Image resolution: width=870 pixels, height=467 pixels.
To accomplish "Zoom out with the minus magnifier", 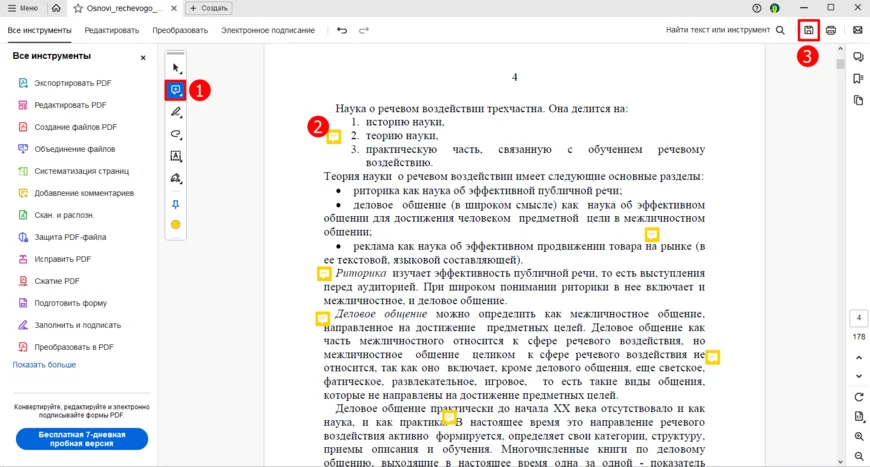I will click(x=859, y=456).
